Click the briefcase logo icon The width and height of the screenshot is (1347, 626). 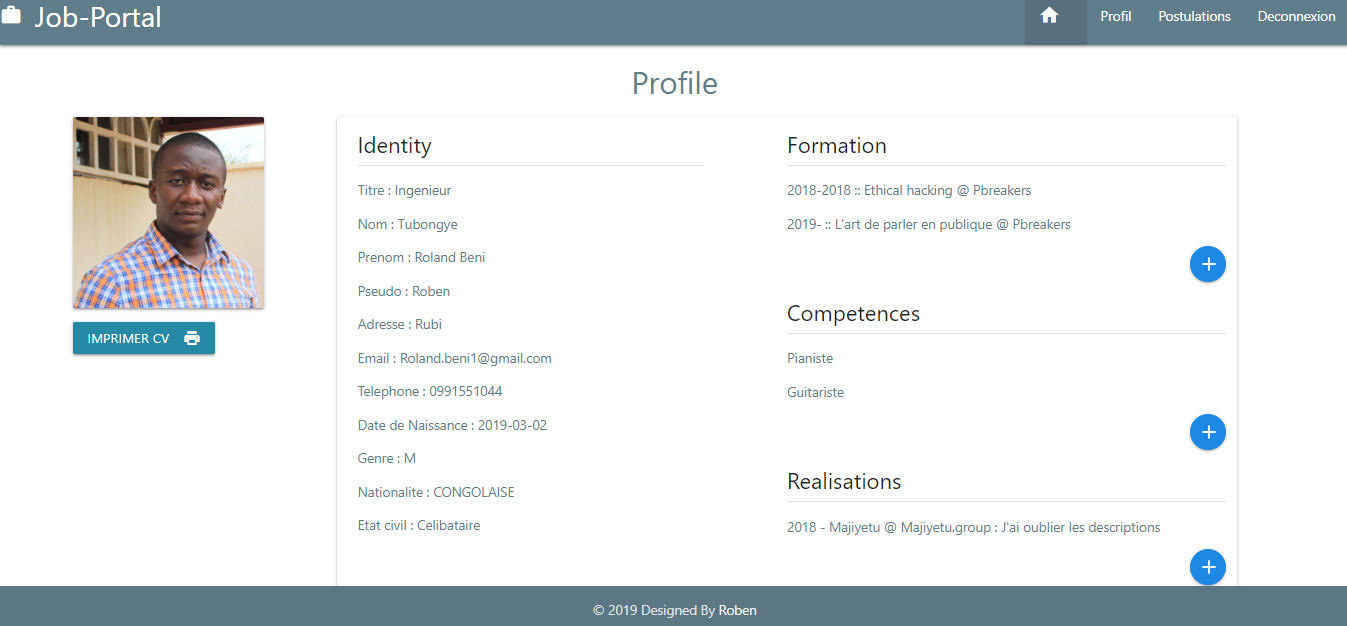point(11,17)
